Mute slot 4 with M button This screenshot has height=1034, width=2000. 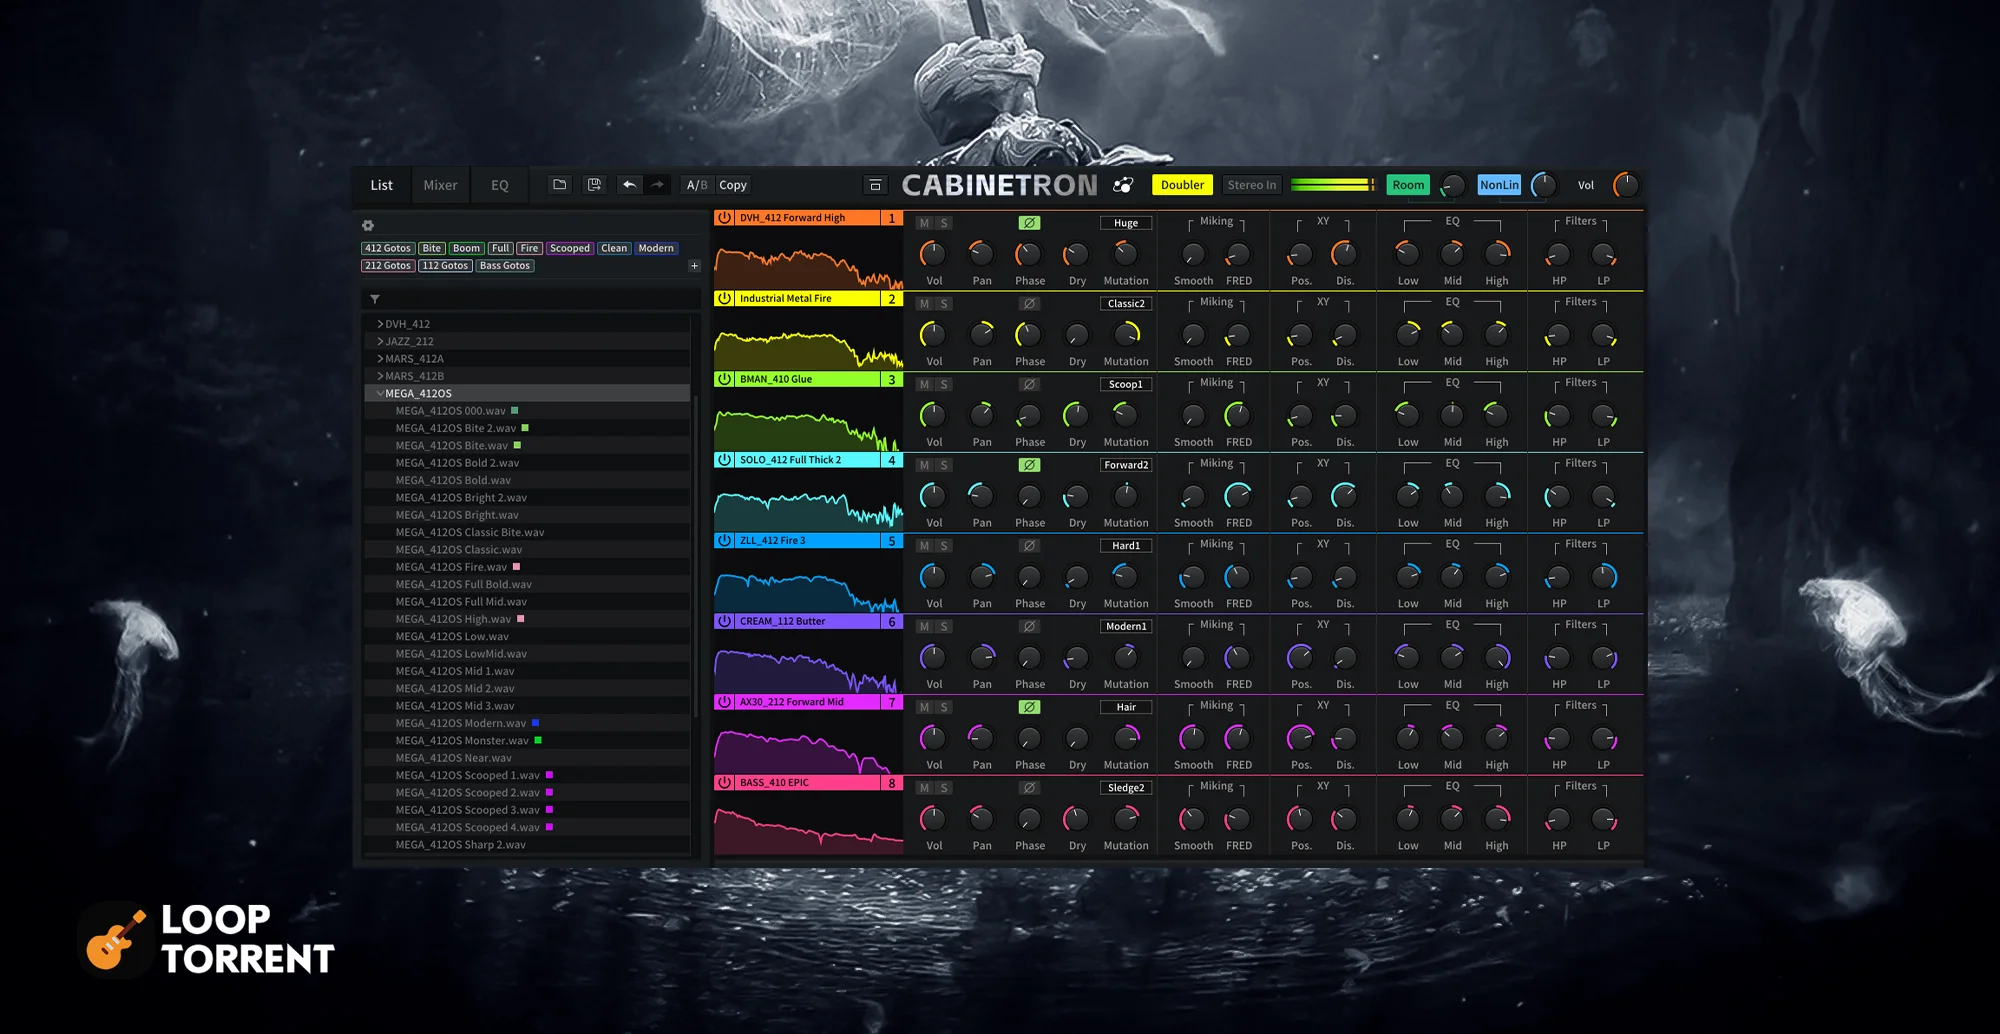(924, 465)
